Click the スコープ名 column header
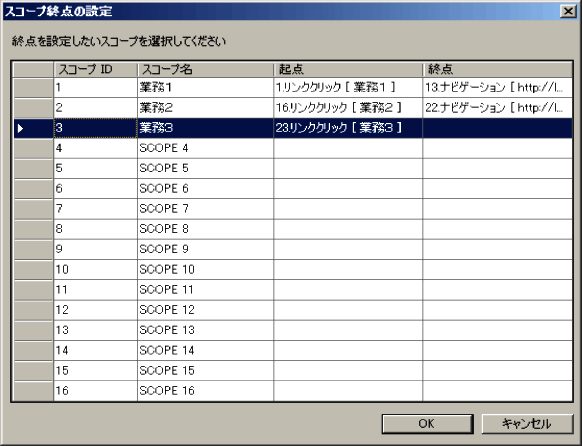The height and width of the screenshot is (446, 582). [206, 69]
